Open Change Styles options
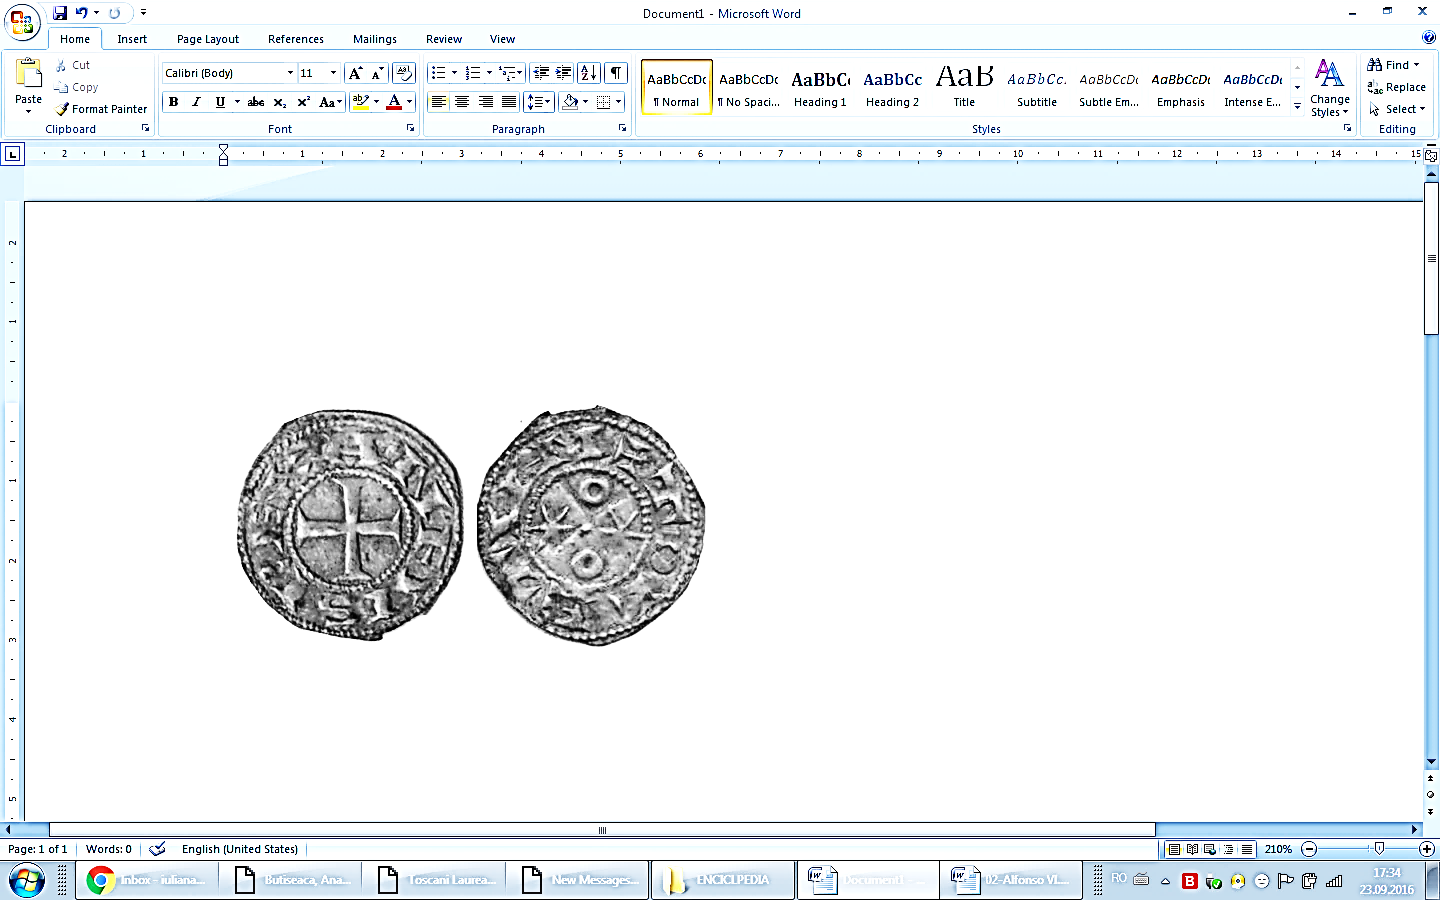The height and width of the screenshot is (900, 1440). (1330, 88)
